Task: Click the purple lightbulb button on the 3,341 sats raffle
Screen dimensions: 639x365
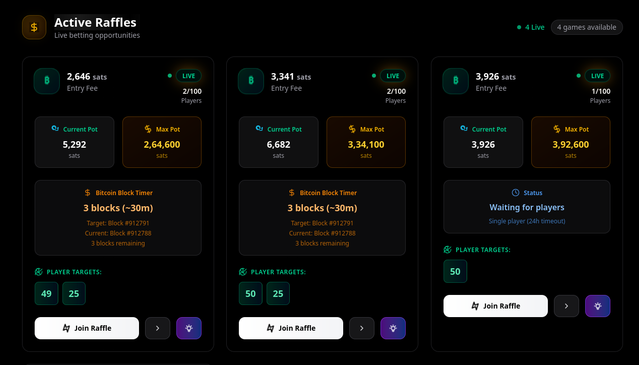Action: click(393, 328)
